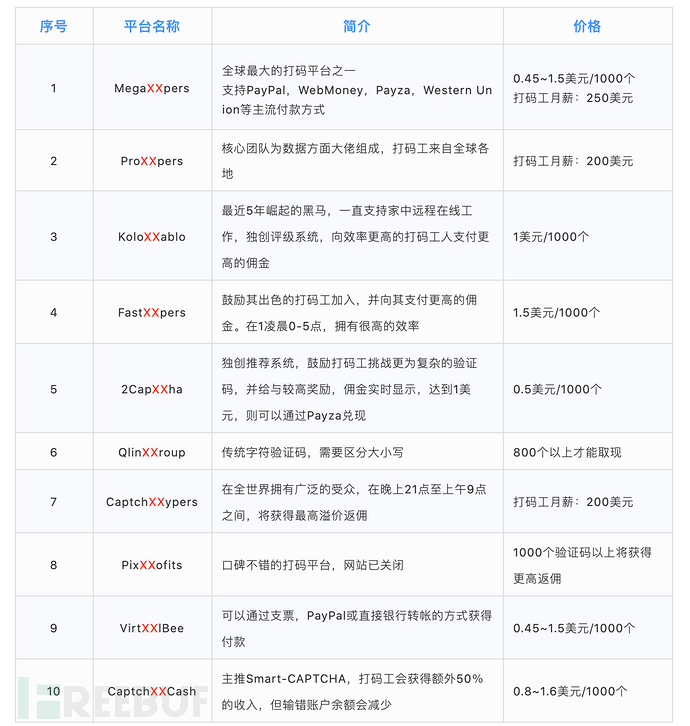Viewport: 690px width, 726px height.
Task: Click serial number 3 in KoloXXablo row
Action: click(x=54, y=237)
